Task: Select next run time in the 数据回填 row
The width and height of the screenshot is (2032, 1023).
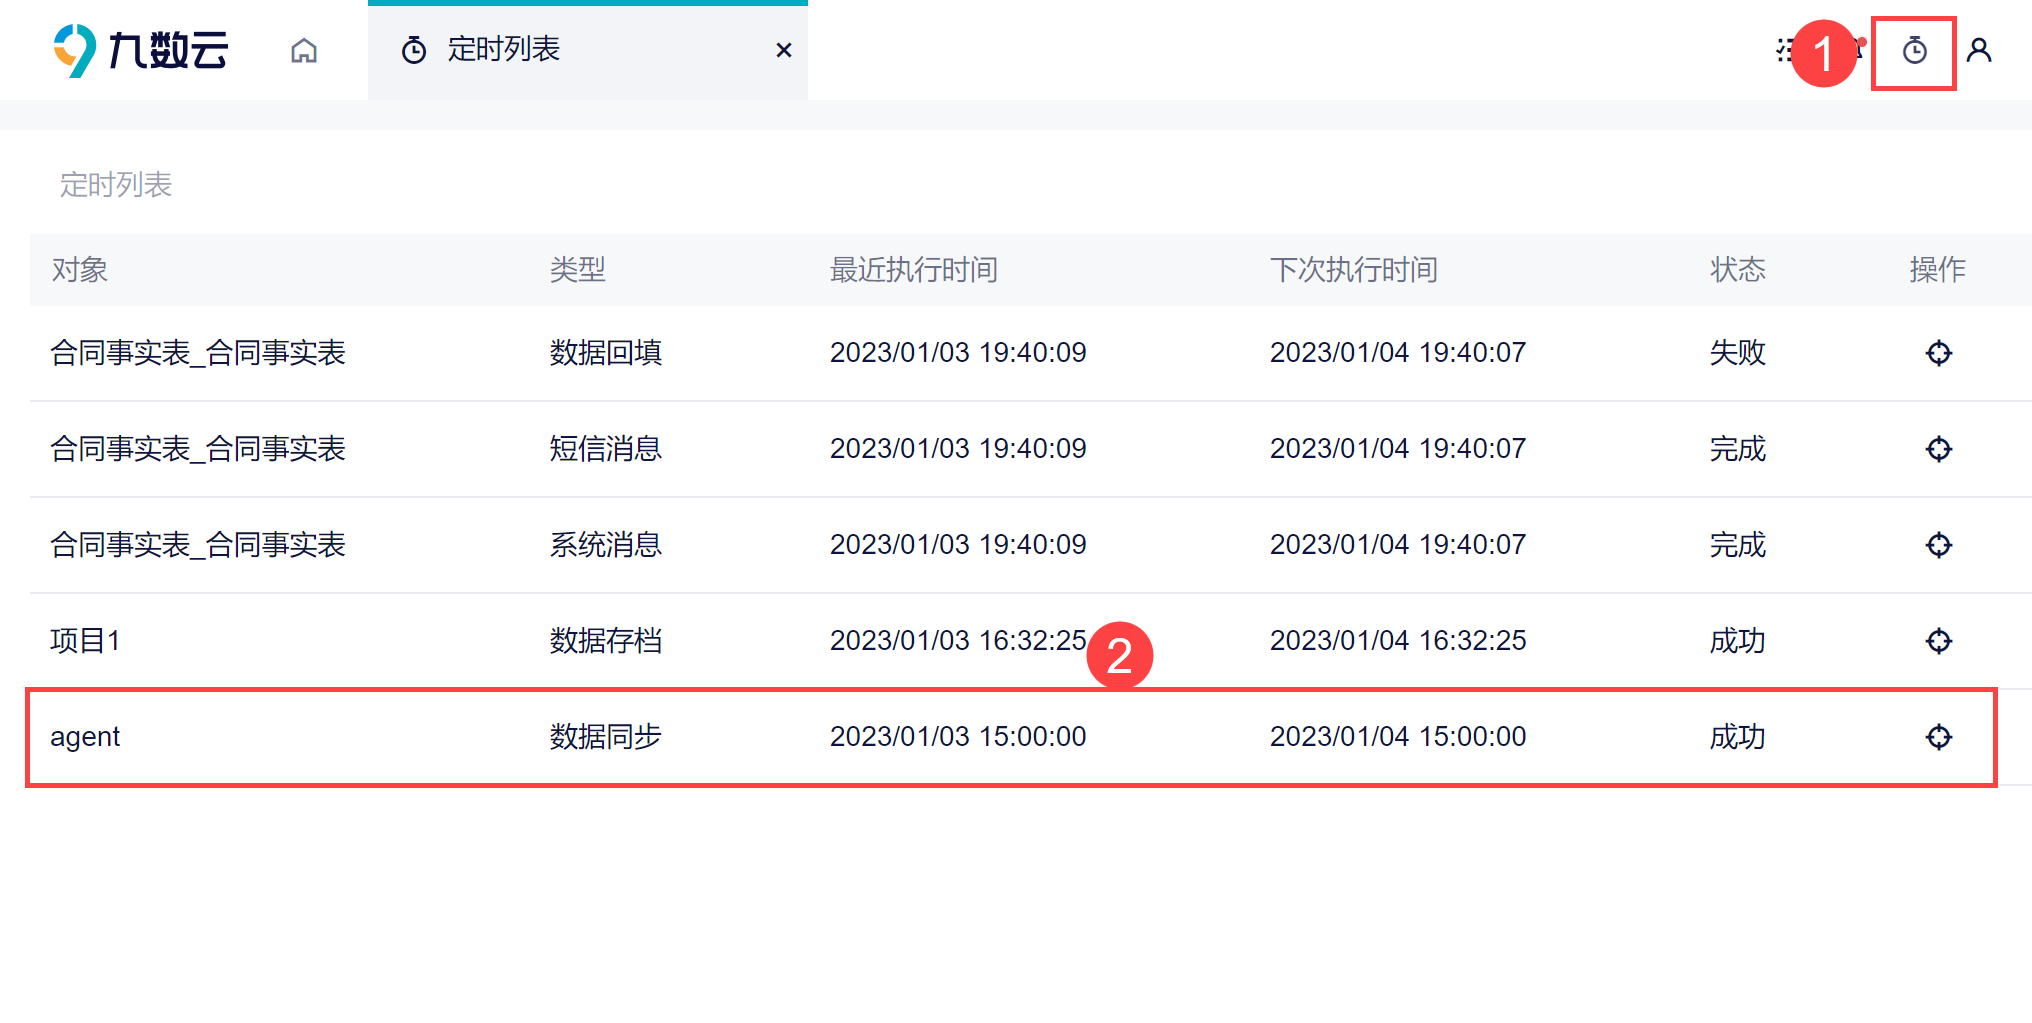Action: 1398,353
